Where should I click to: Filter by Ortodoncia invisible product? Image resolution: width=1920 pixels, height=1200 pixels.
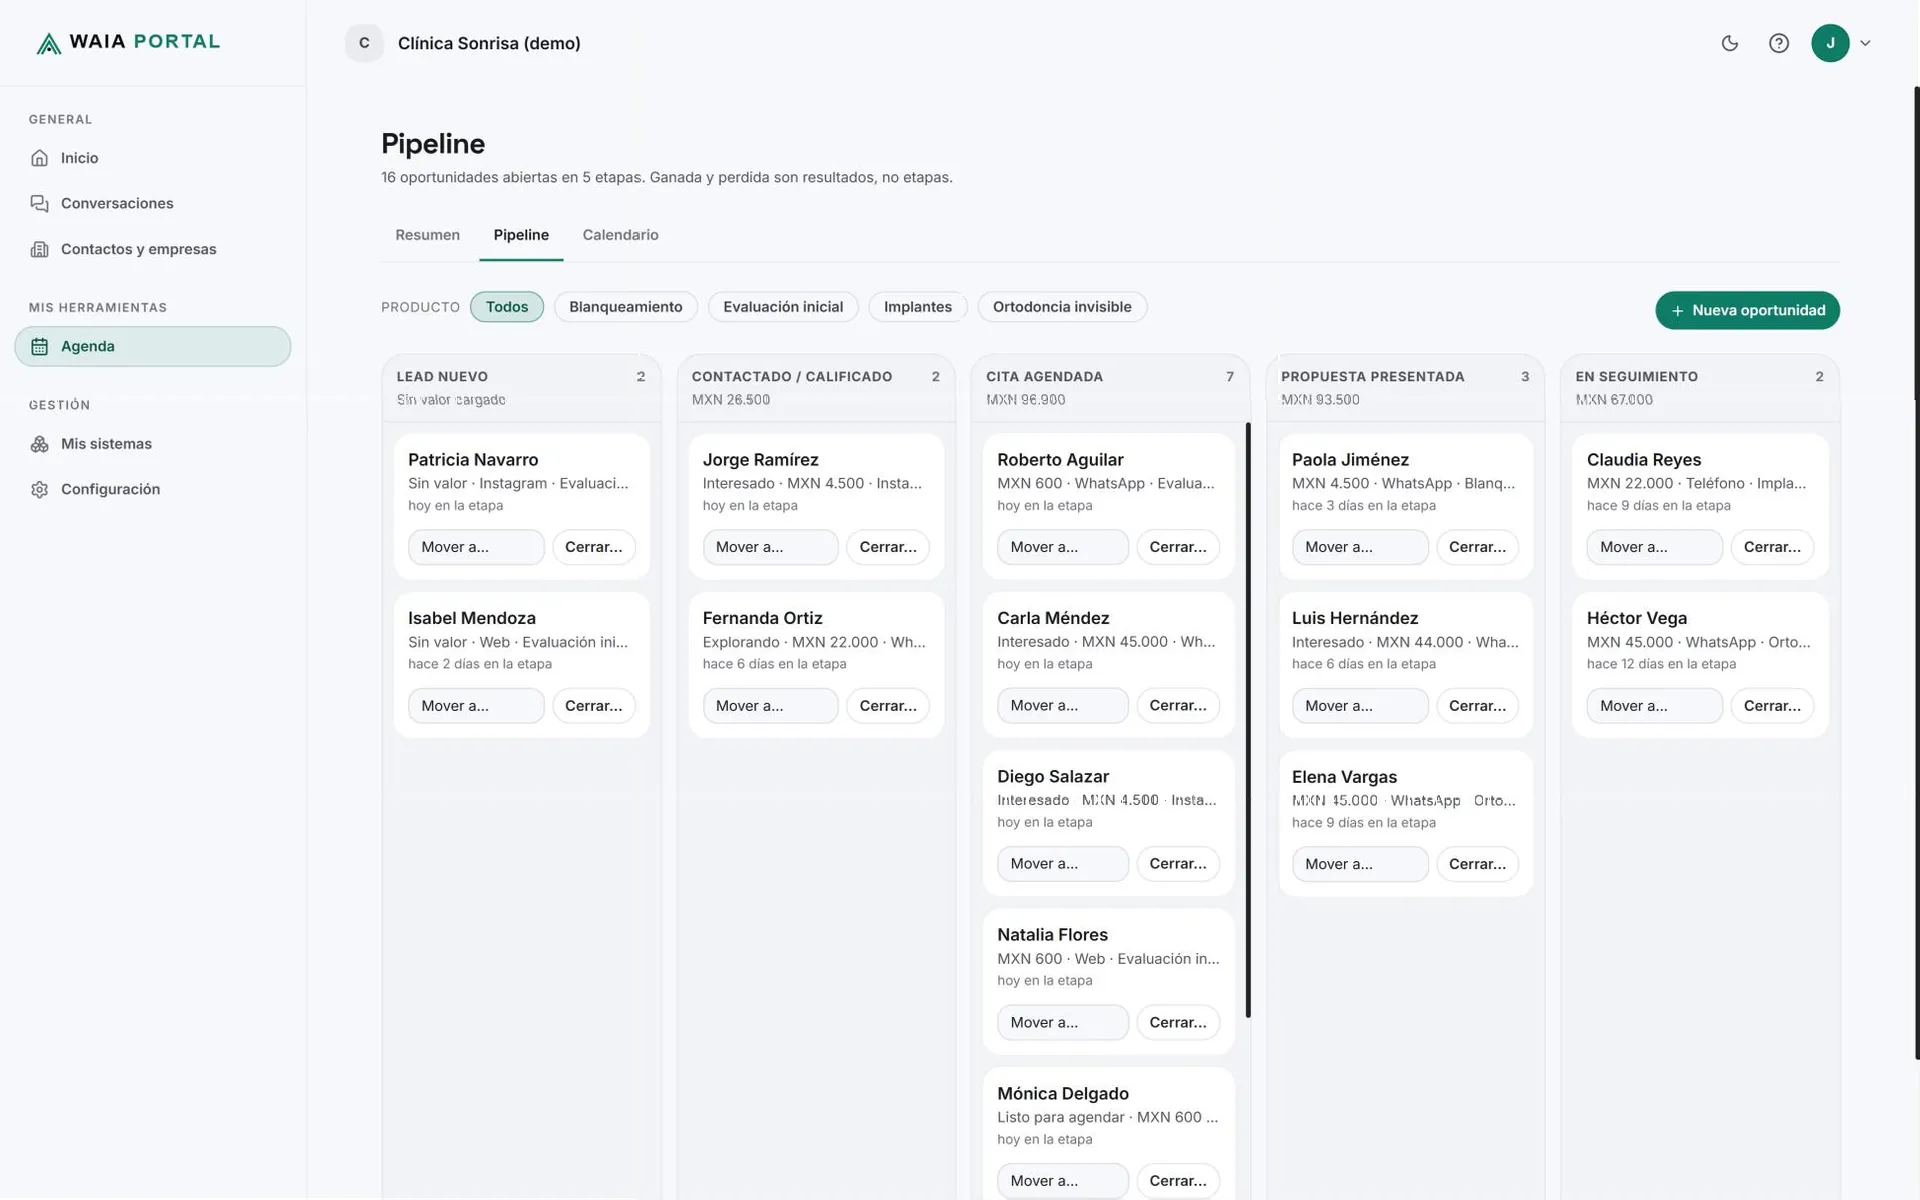tap(1062, 307)
